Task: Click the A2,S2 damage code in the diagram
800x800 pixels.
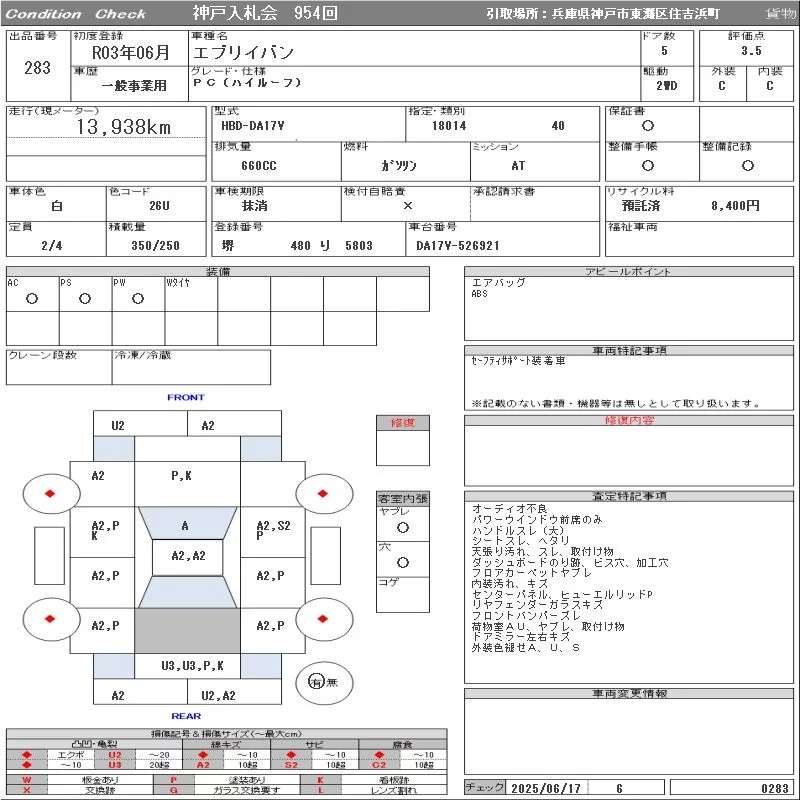Action: [273, 526]
